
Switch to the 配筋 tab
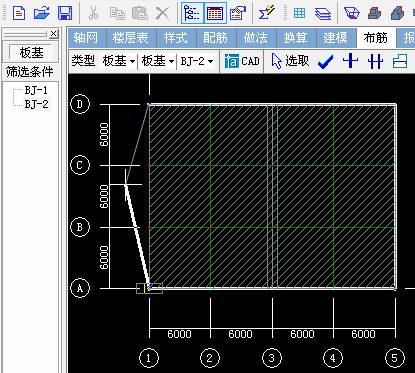(216, 38)
